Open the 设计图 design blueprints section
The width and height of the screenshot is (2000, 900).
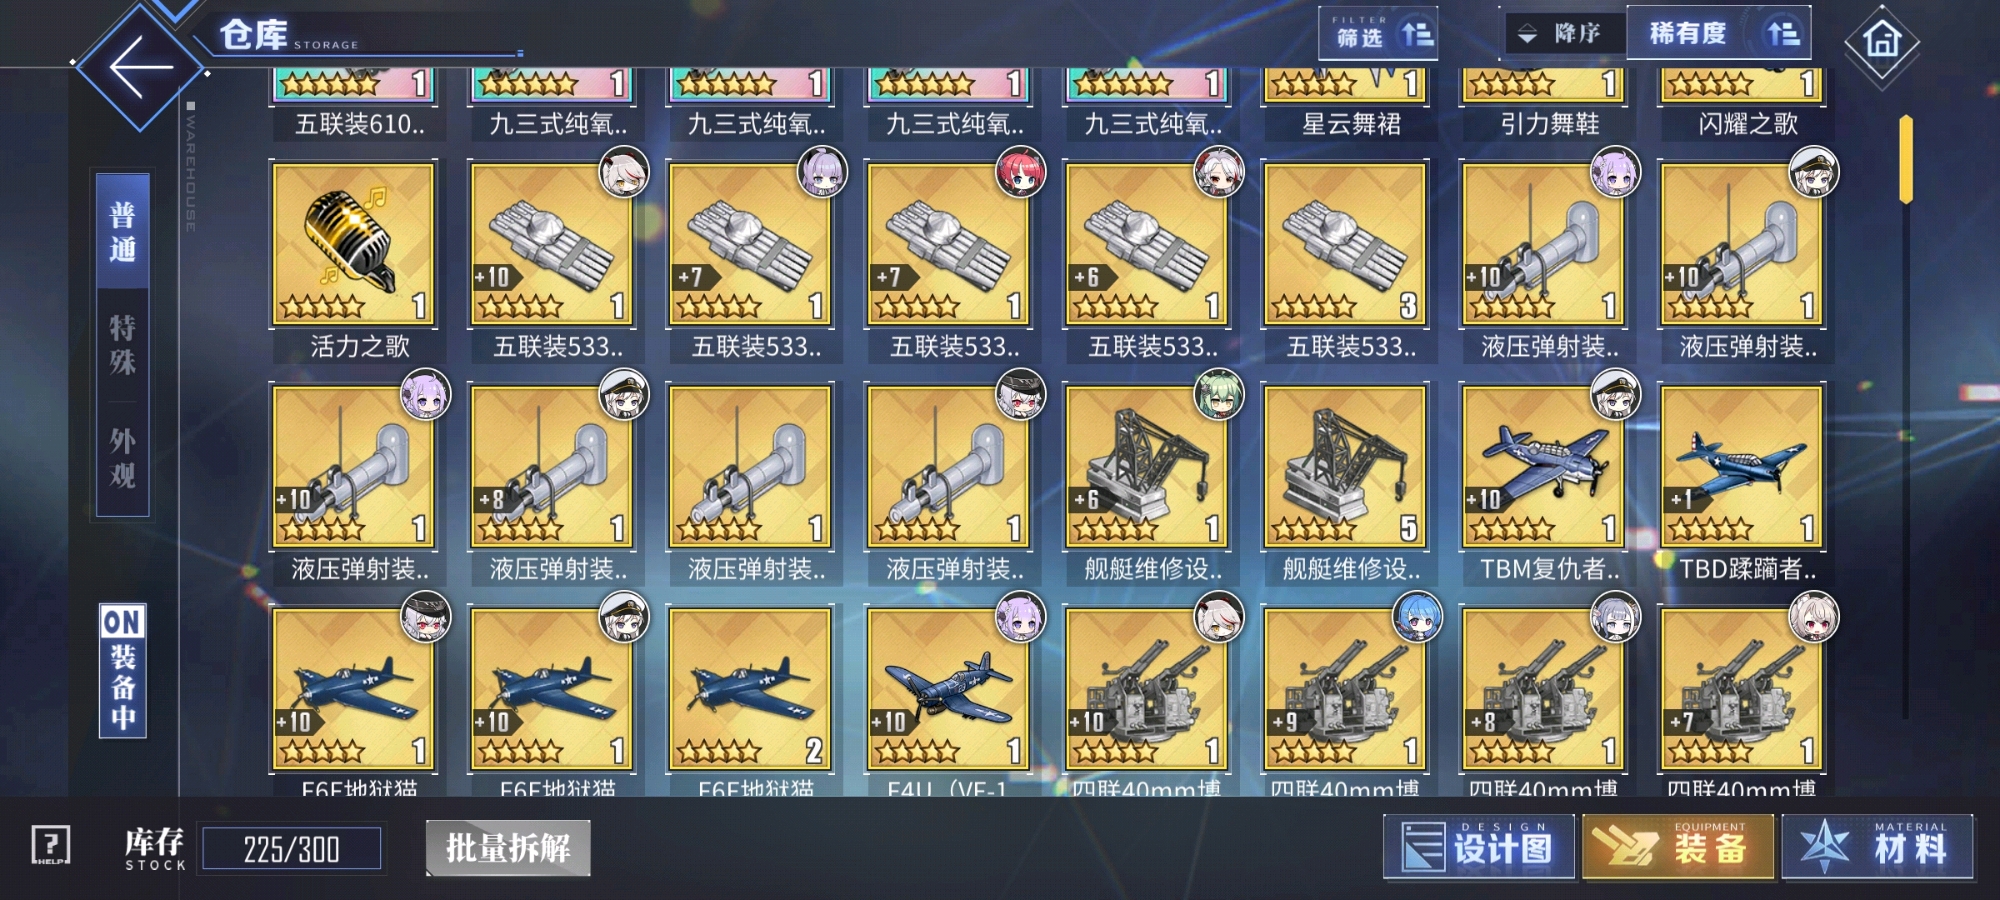[x=1479, y=847]
